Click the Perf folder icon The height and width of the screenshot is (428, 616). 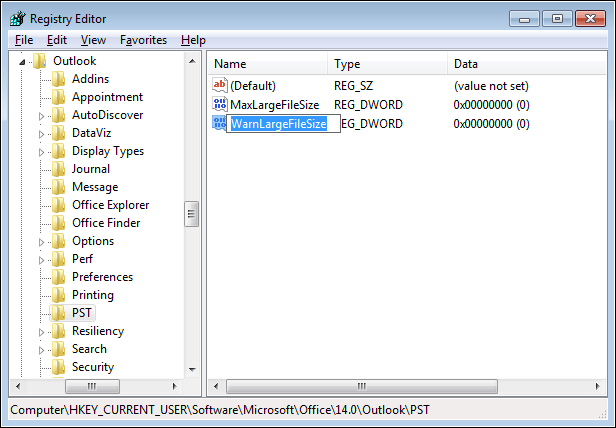(59, 259)
